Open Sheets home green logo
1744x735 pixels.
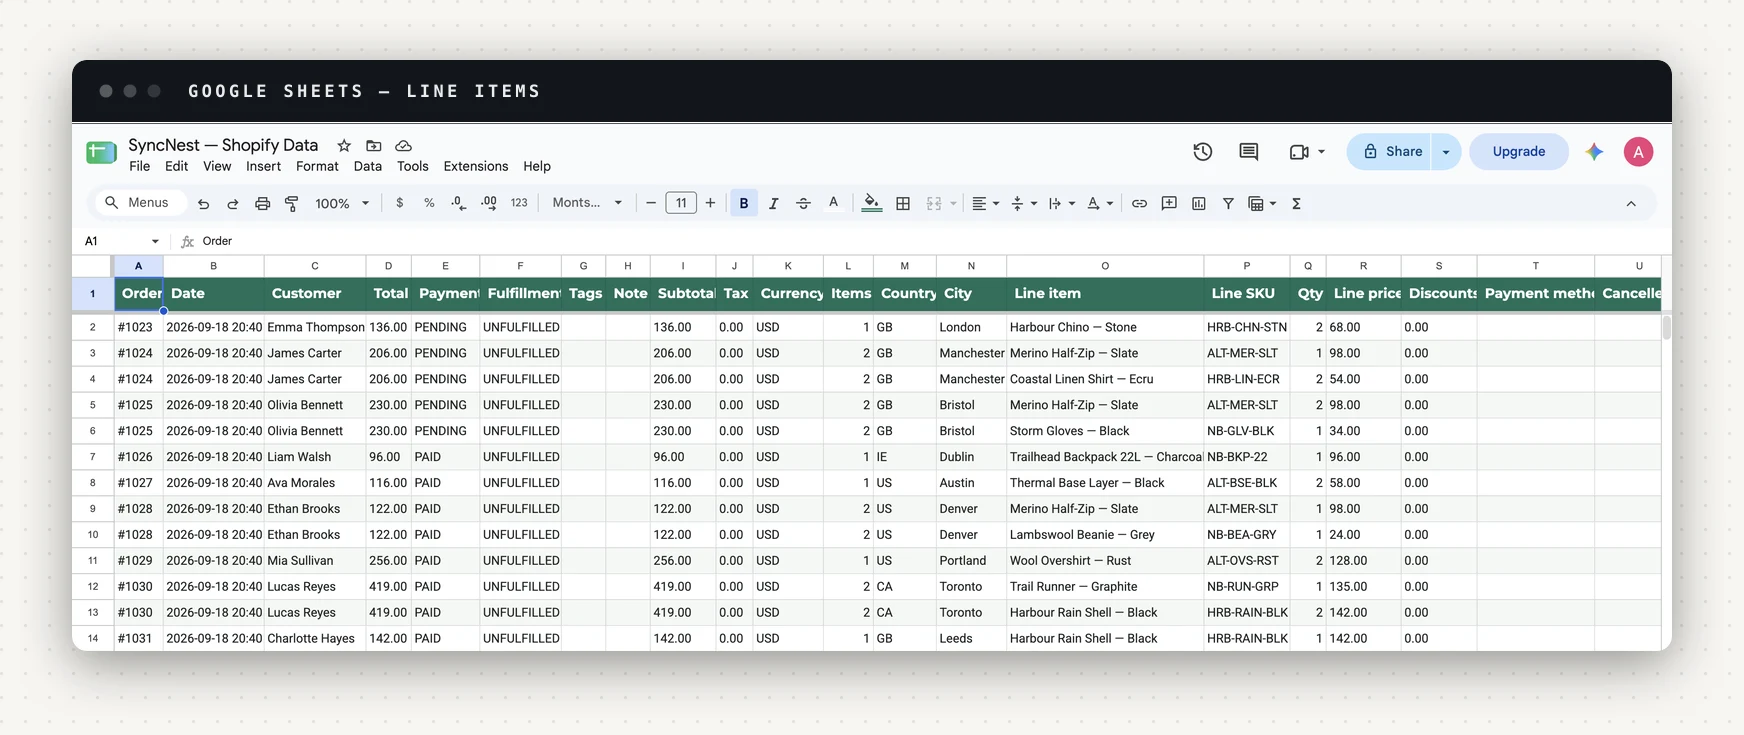click(x=102, y=152)
